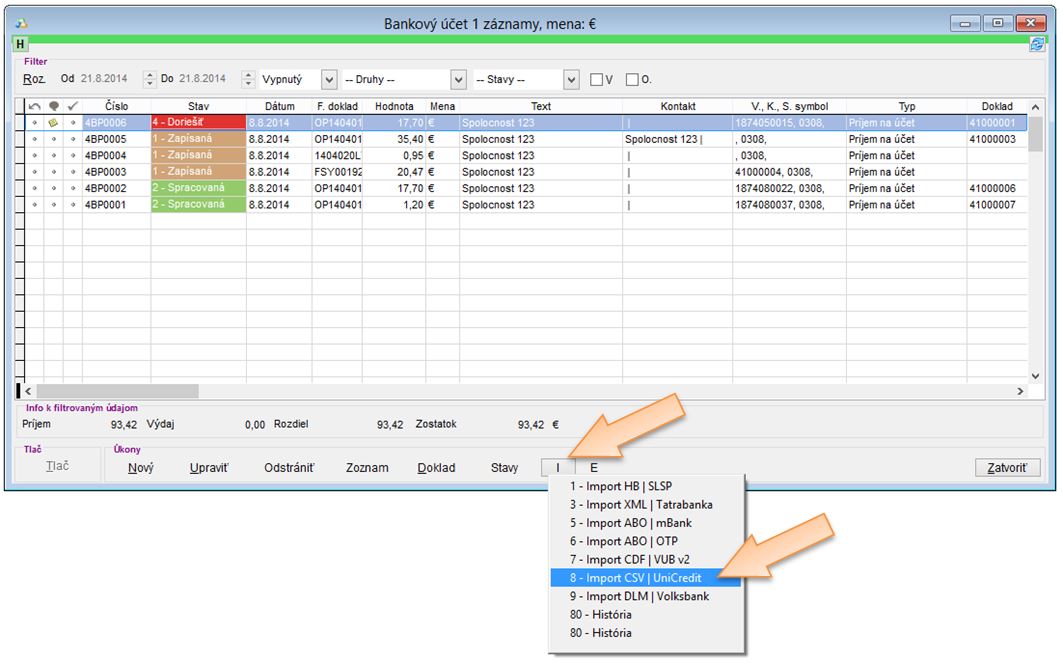
Task: Click the undo arrow column header icon
Action: tap(34, 106)
